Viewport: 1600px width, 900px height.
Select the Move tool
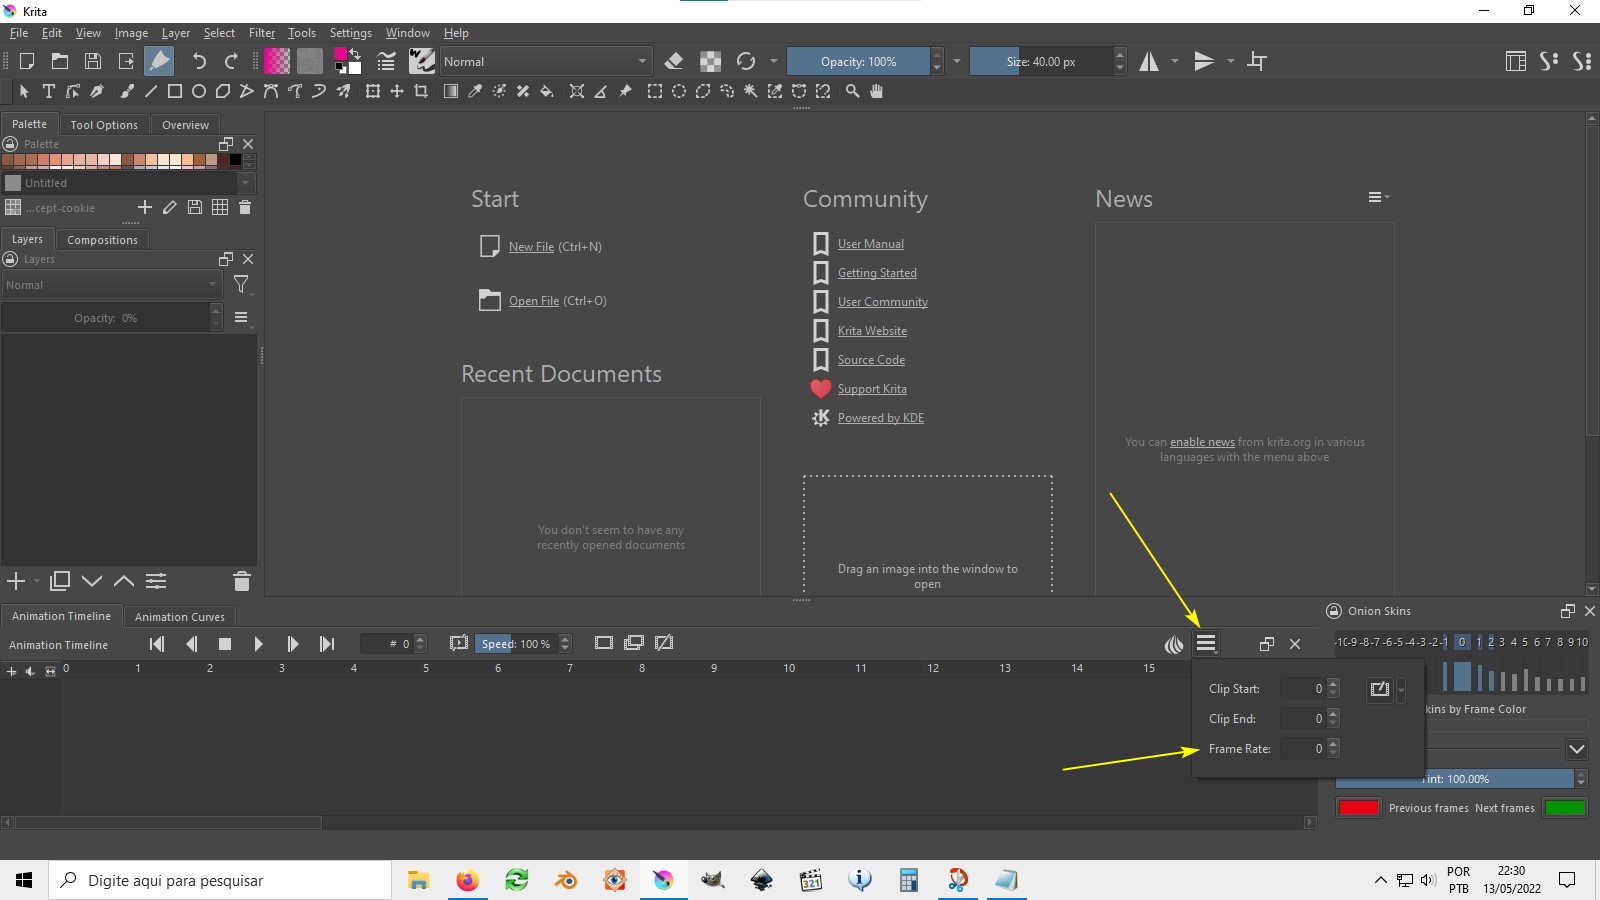point(397,91)
